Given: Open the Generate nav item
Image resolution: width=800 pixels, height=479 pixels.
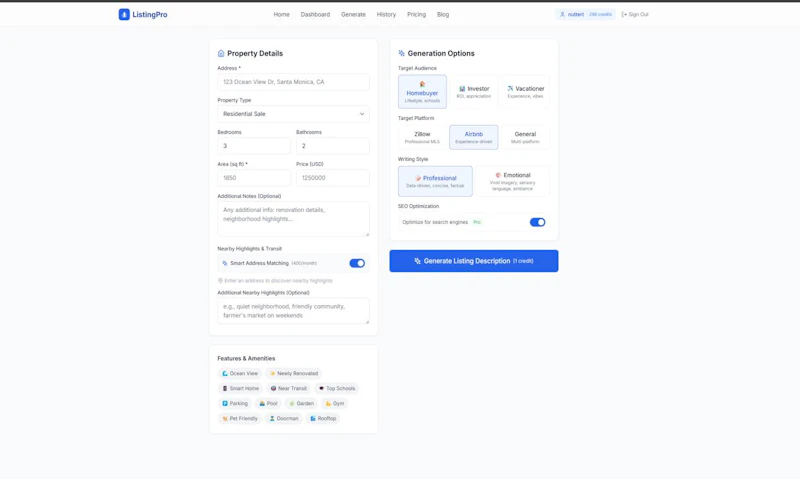Looking at the screenshot, I should 353,14.
